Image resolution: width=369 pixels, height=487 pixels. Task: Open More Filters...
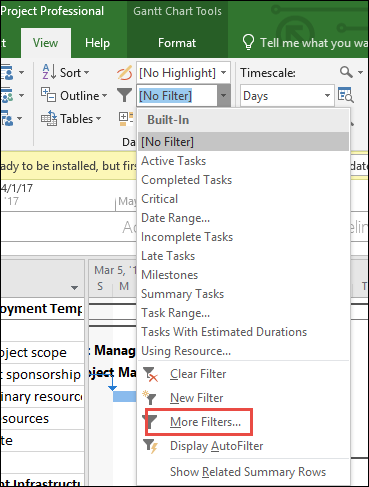coord(205,422)
